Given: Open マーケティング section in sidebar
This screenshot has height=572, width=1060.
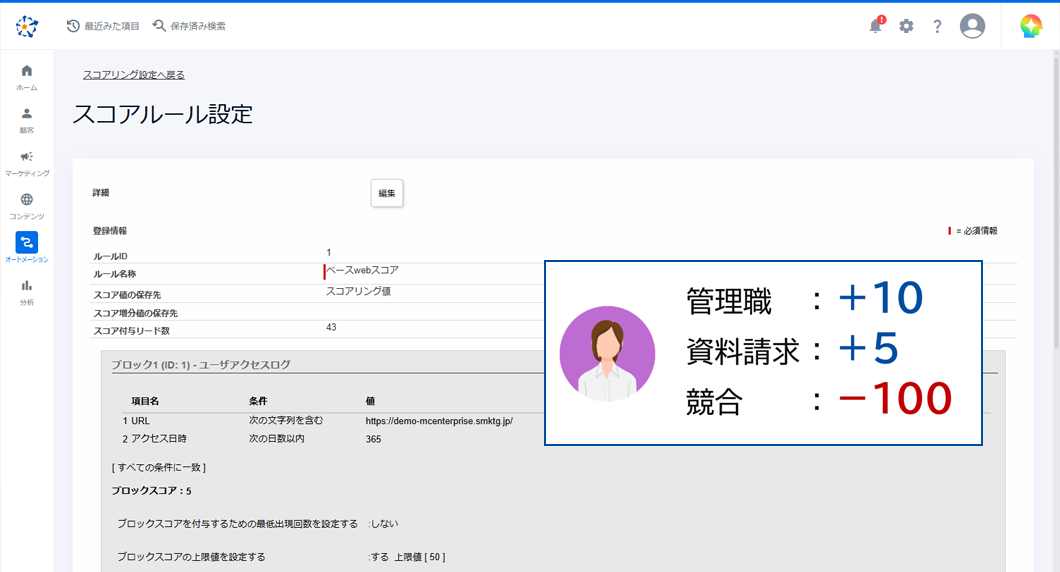Looking at the screenshot, I should 27,163.
